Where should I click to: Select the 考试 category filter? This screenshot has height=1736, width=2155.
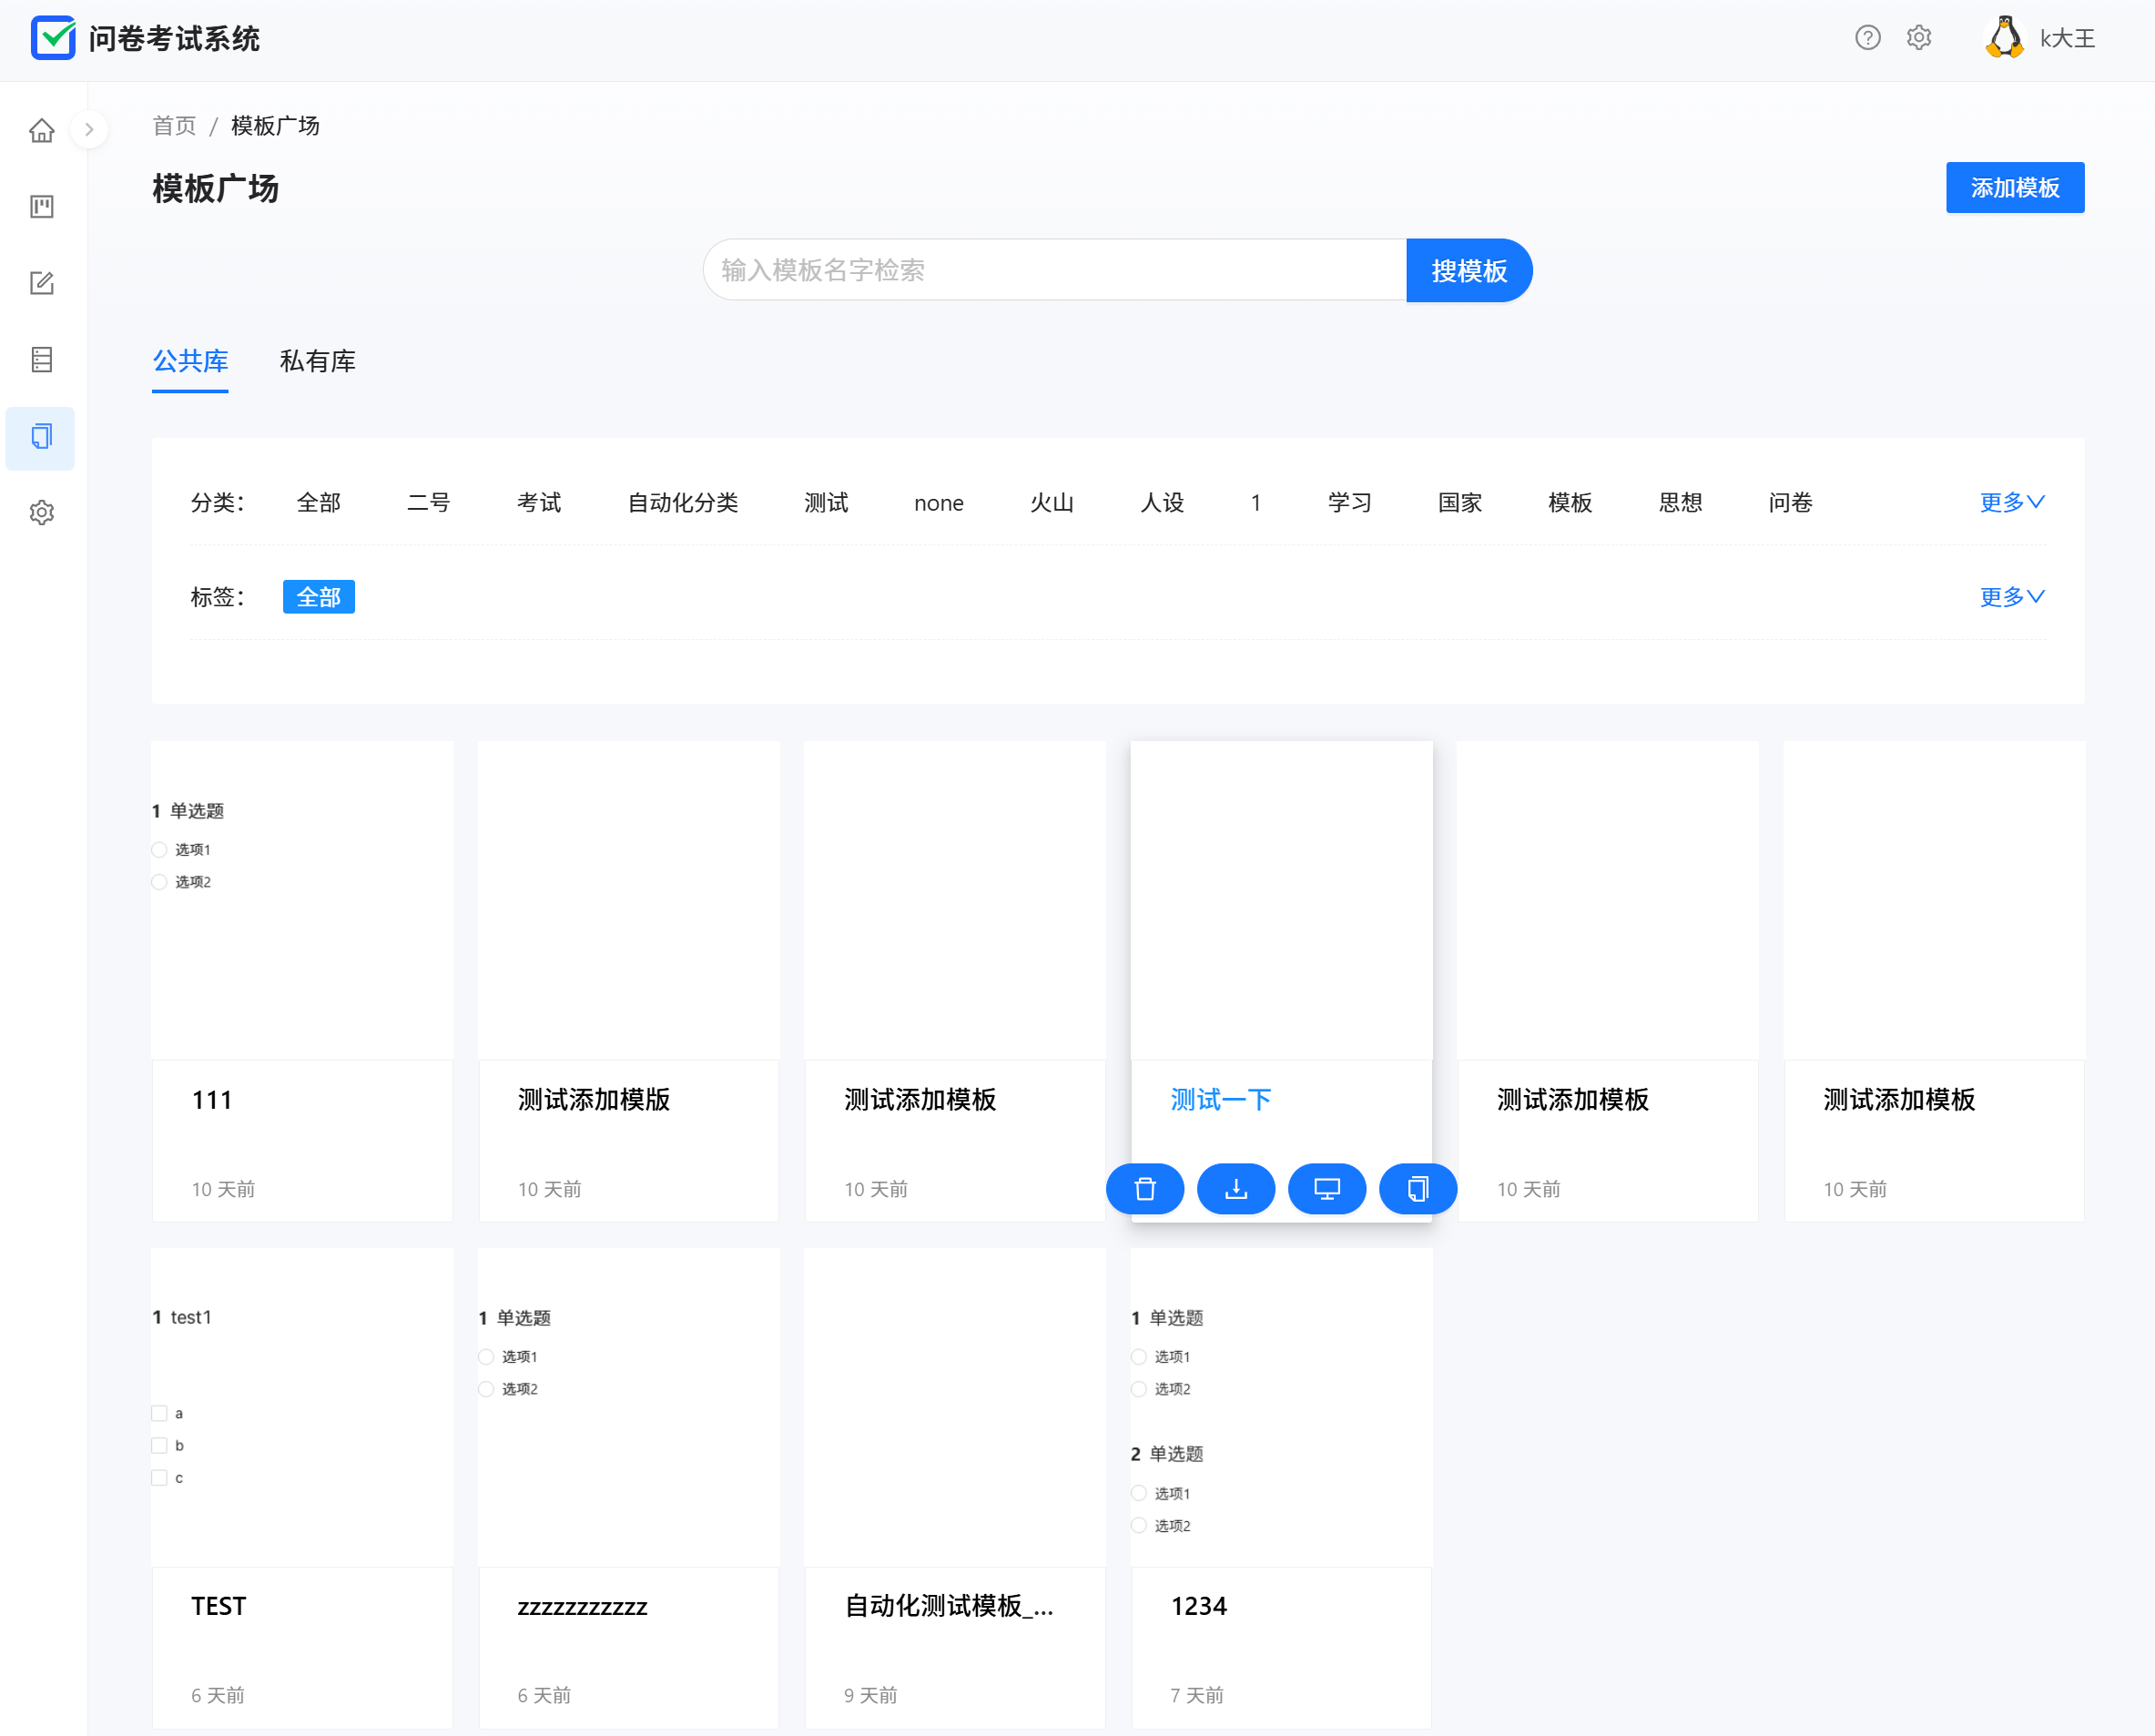coord(539,503)
